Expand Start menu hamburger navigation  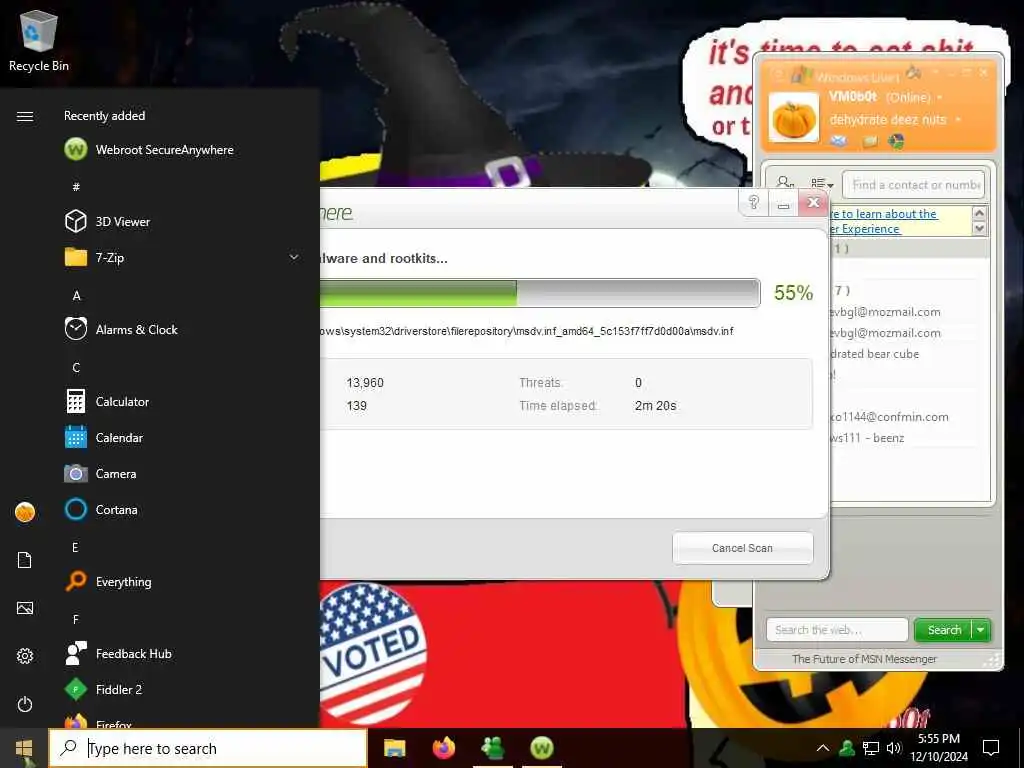click(25, 116)
